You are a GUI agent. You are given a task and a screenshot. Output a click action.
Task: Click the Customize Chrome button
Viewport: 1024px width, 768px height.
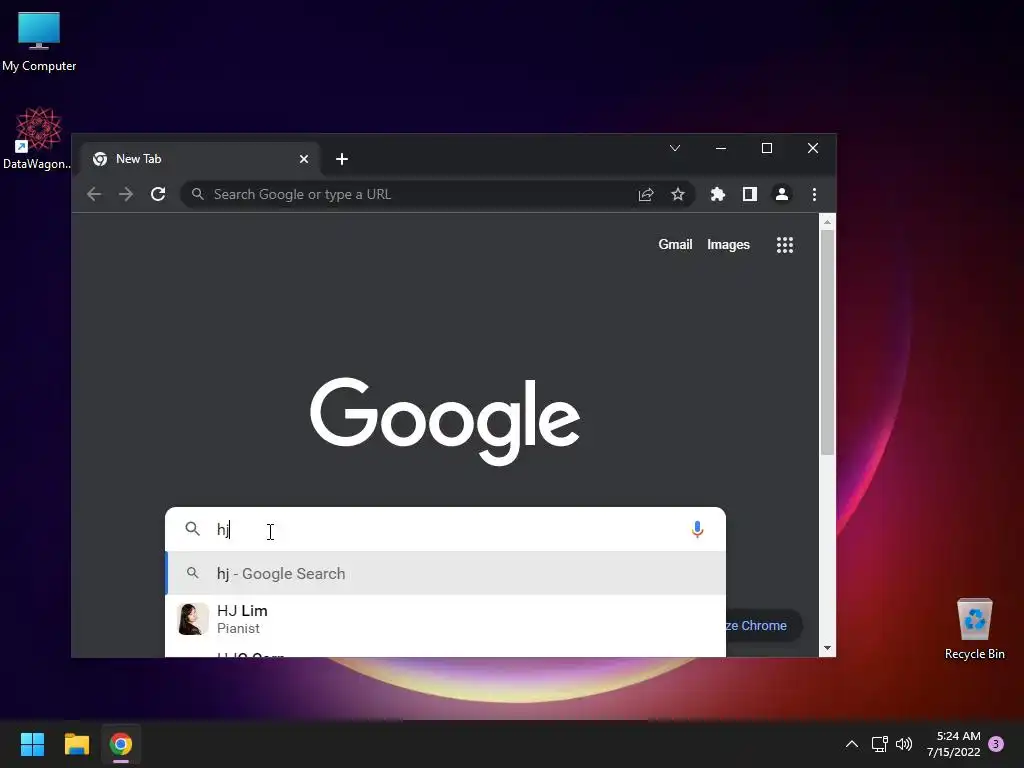(763, 626)
